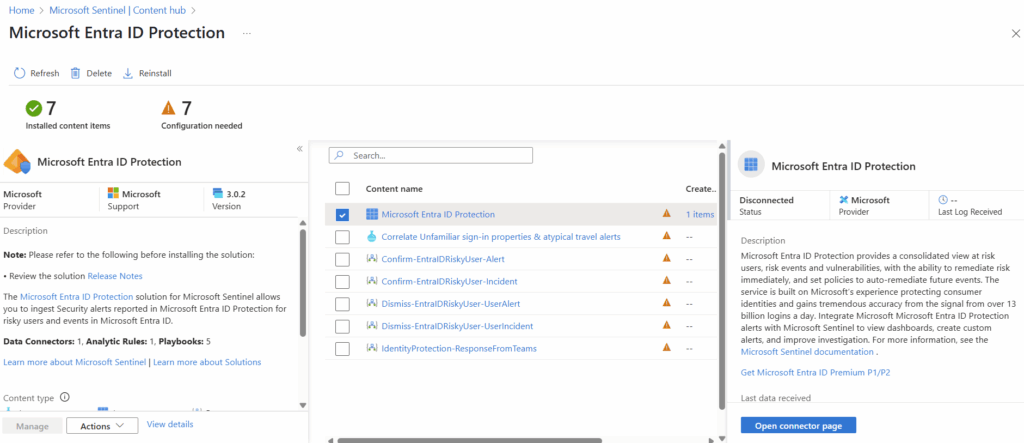Screen dimensions: 1024x443
Task: Click the version 3.0.2 icon
Action: [217, 194]
